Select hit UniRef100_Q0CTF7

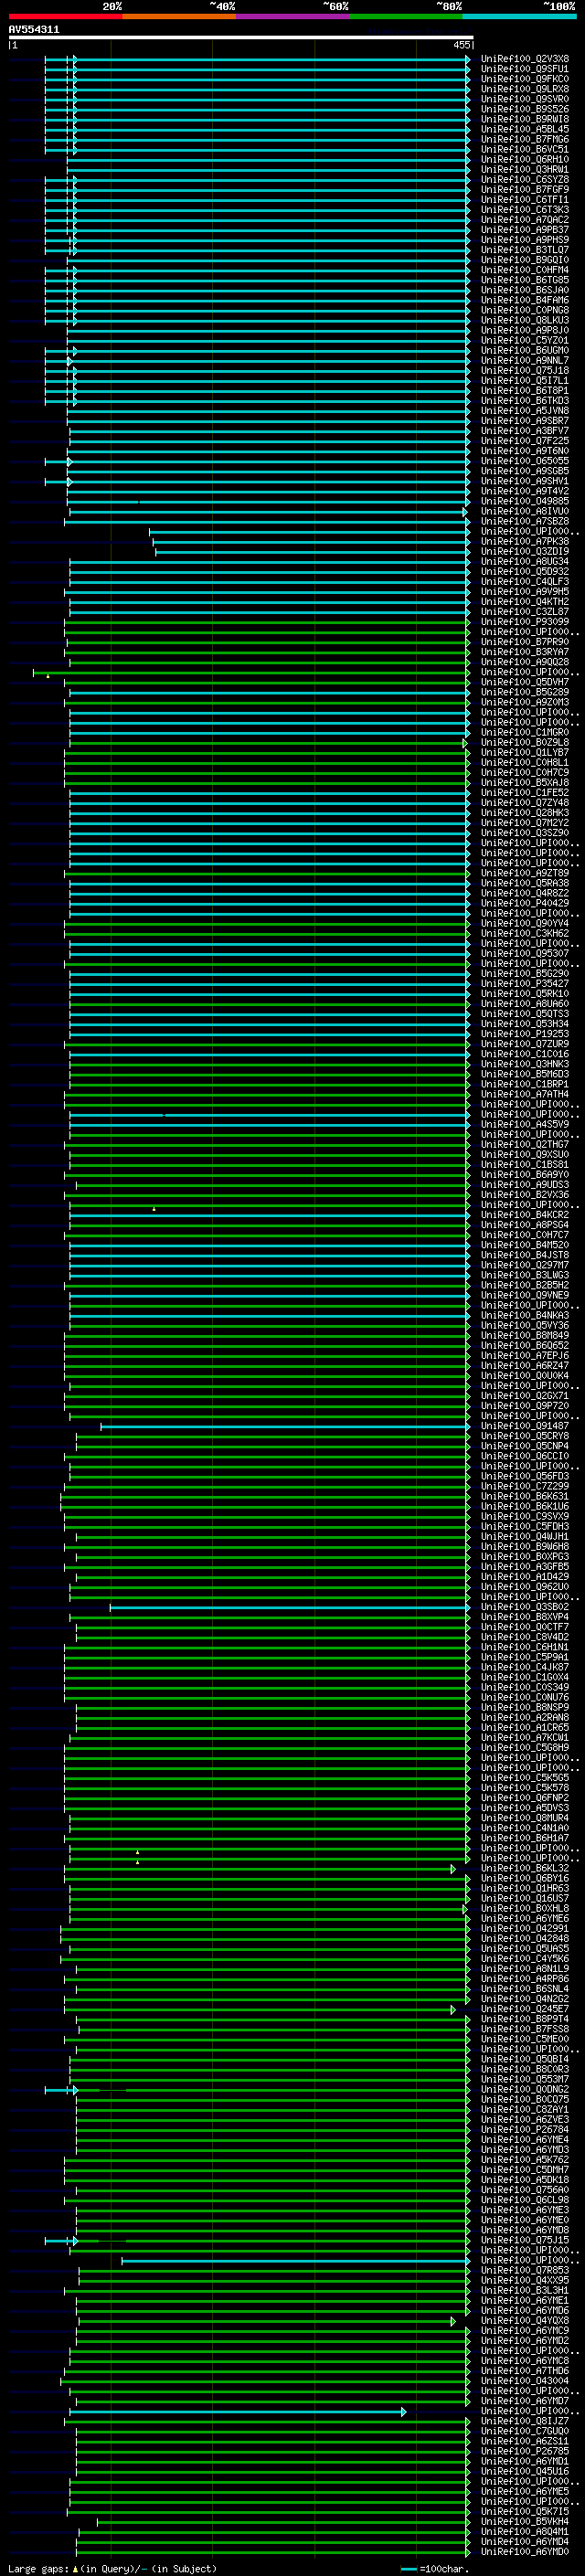point(525,1627)
